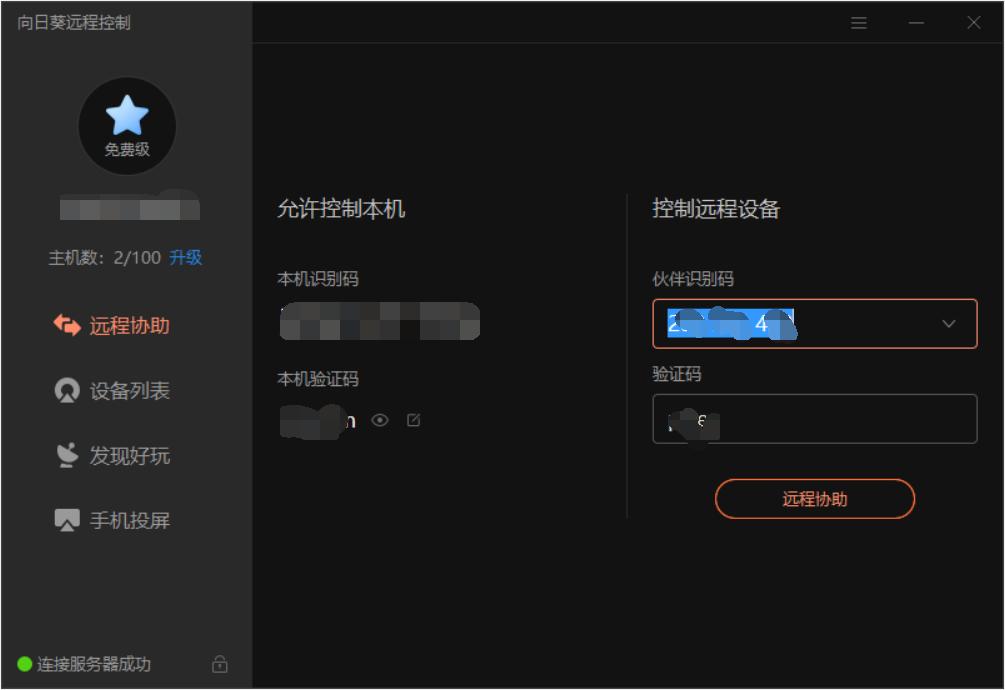
Task: Click the lock icon in status bar
Action: point(219,663)
